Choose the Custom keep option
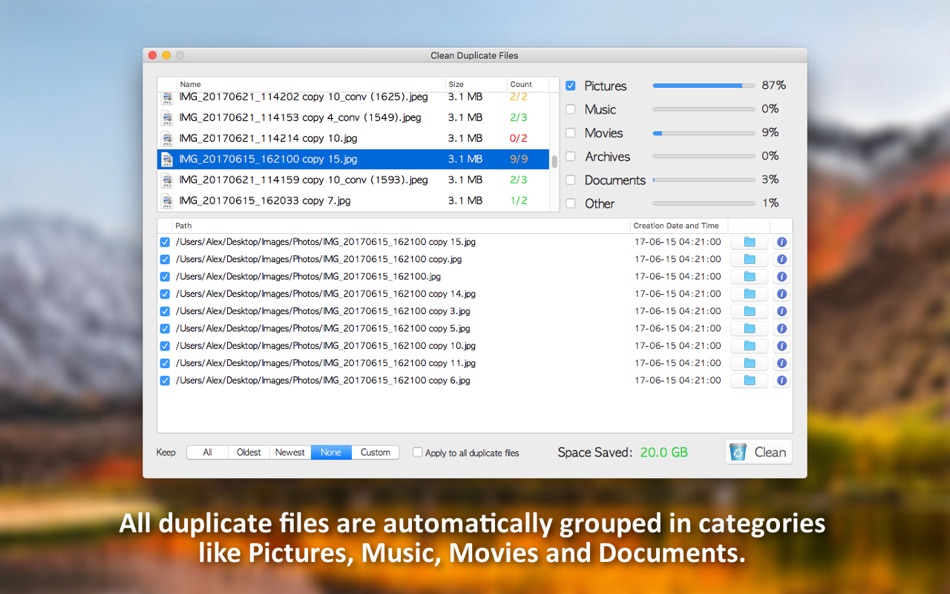This screenshot has width=950, height=594. tap(375, 452)
